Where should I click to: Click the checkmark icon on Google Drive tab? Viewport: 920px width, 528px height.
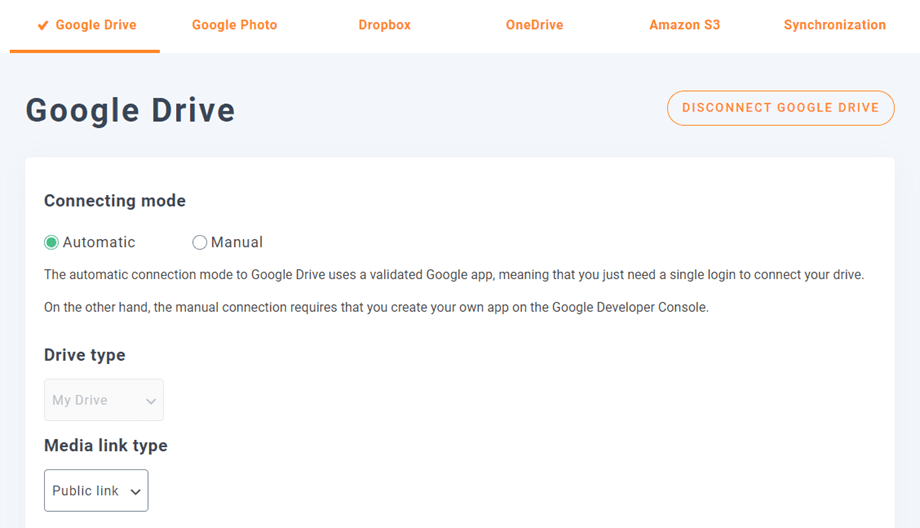[x=43, y=25]
